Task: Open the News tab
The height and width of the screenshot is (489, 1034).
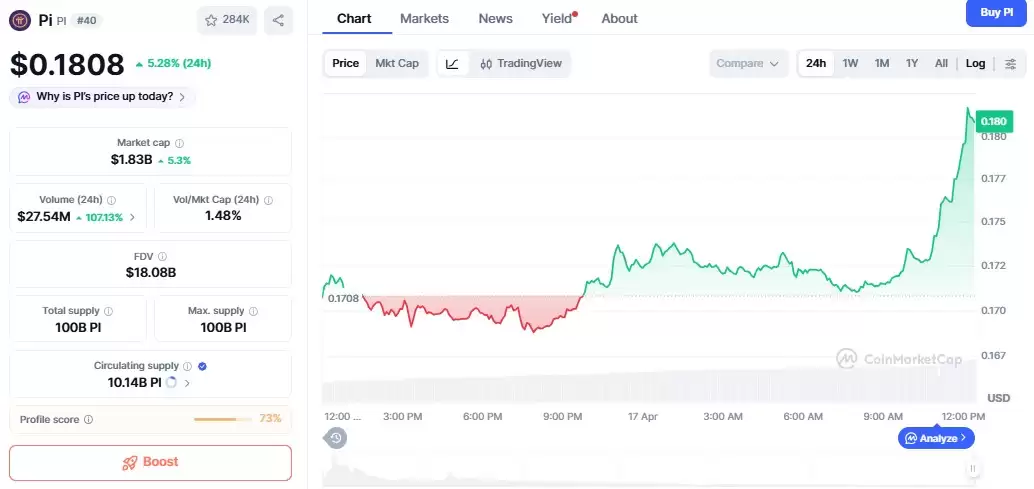Action: tap(495, 18)
